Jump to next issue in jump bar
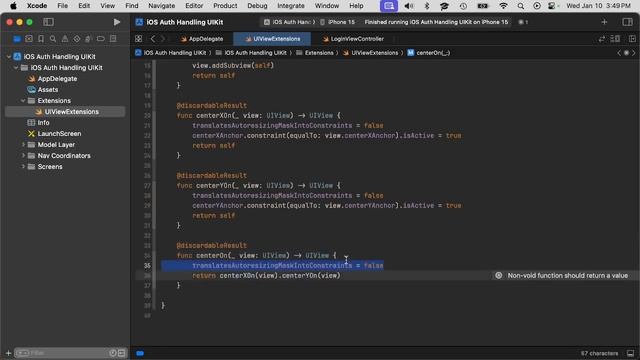The height and width of the screenshot is (360, 640). click(634, 53)
